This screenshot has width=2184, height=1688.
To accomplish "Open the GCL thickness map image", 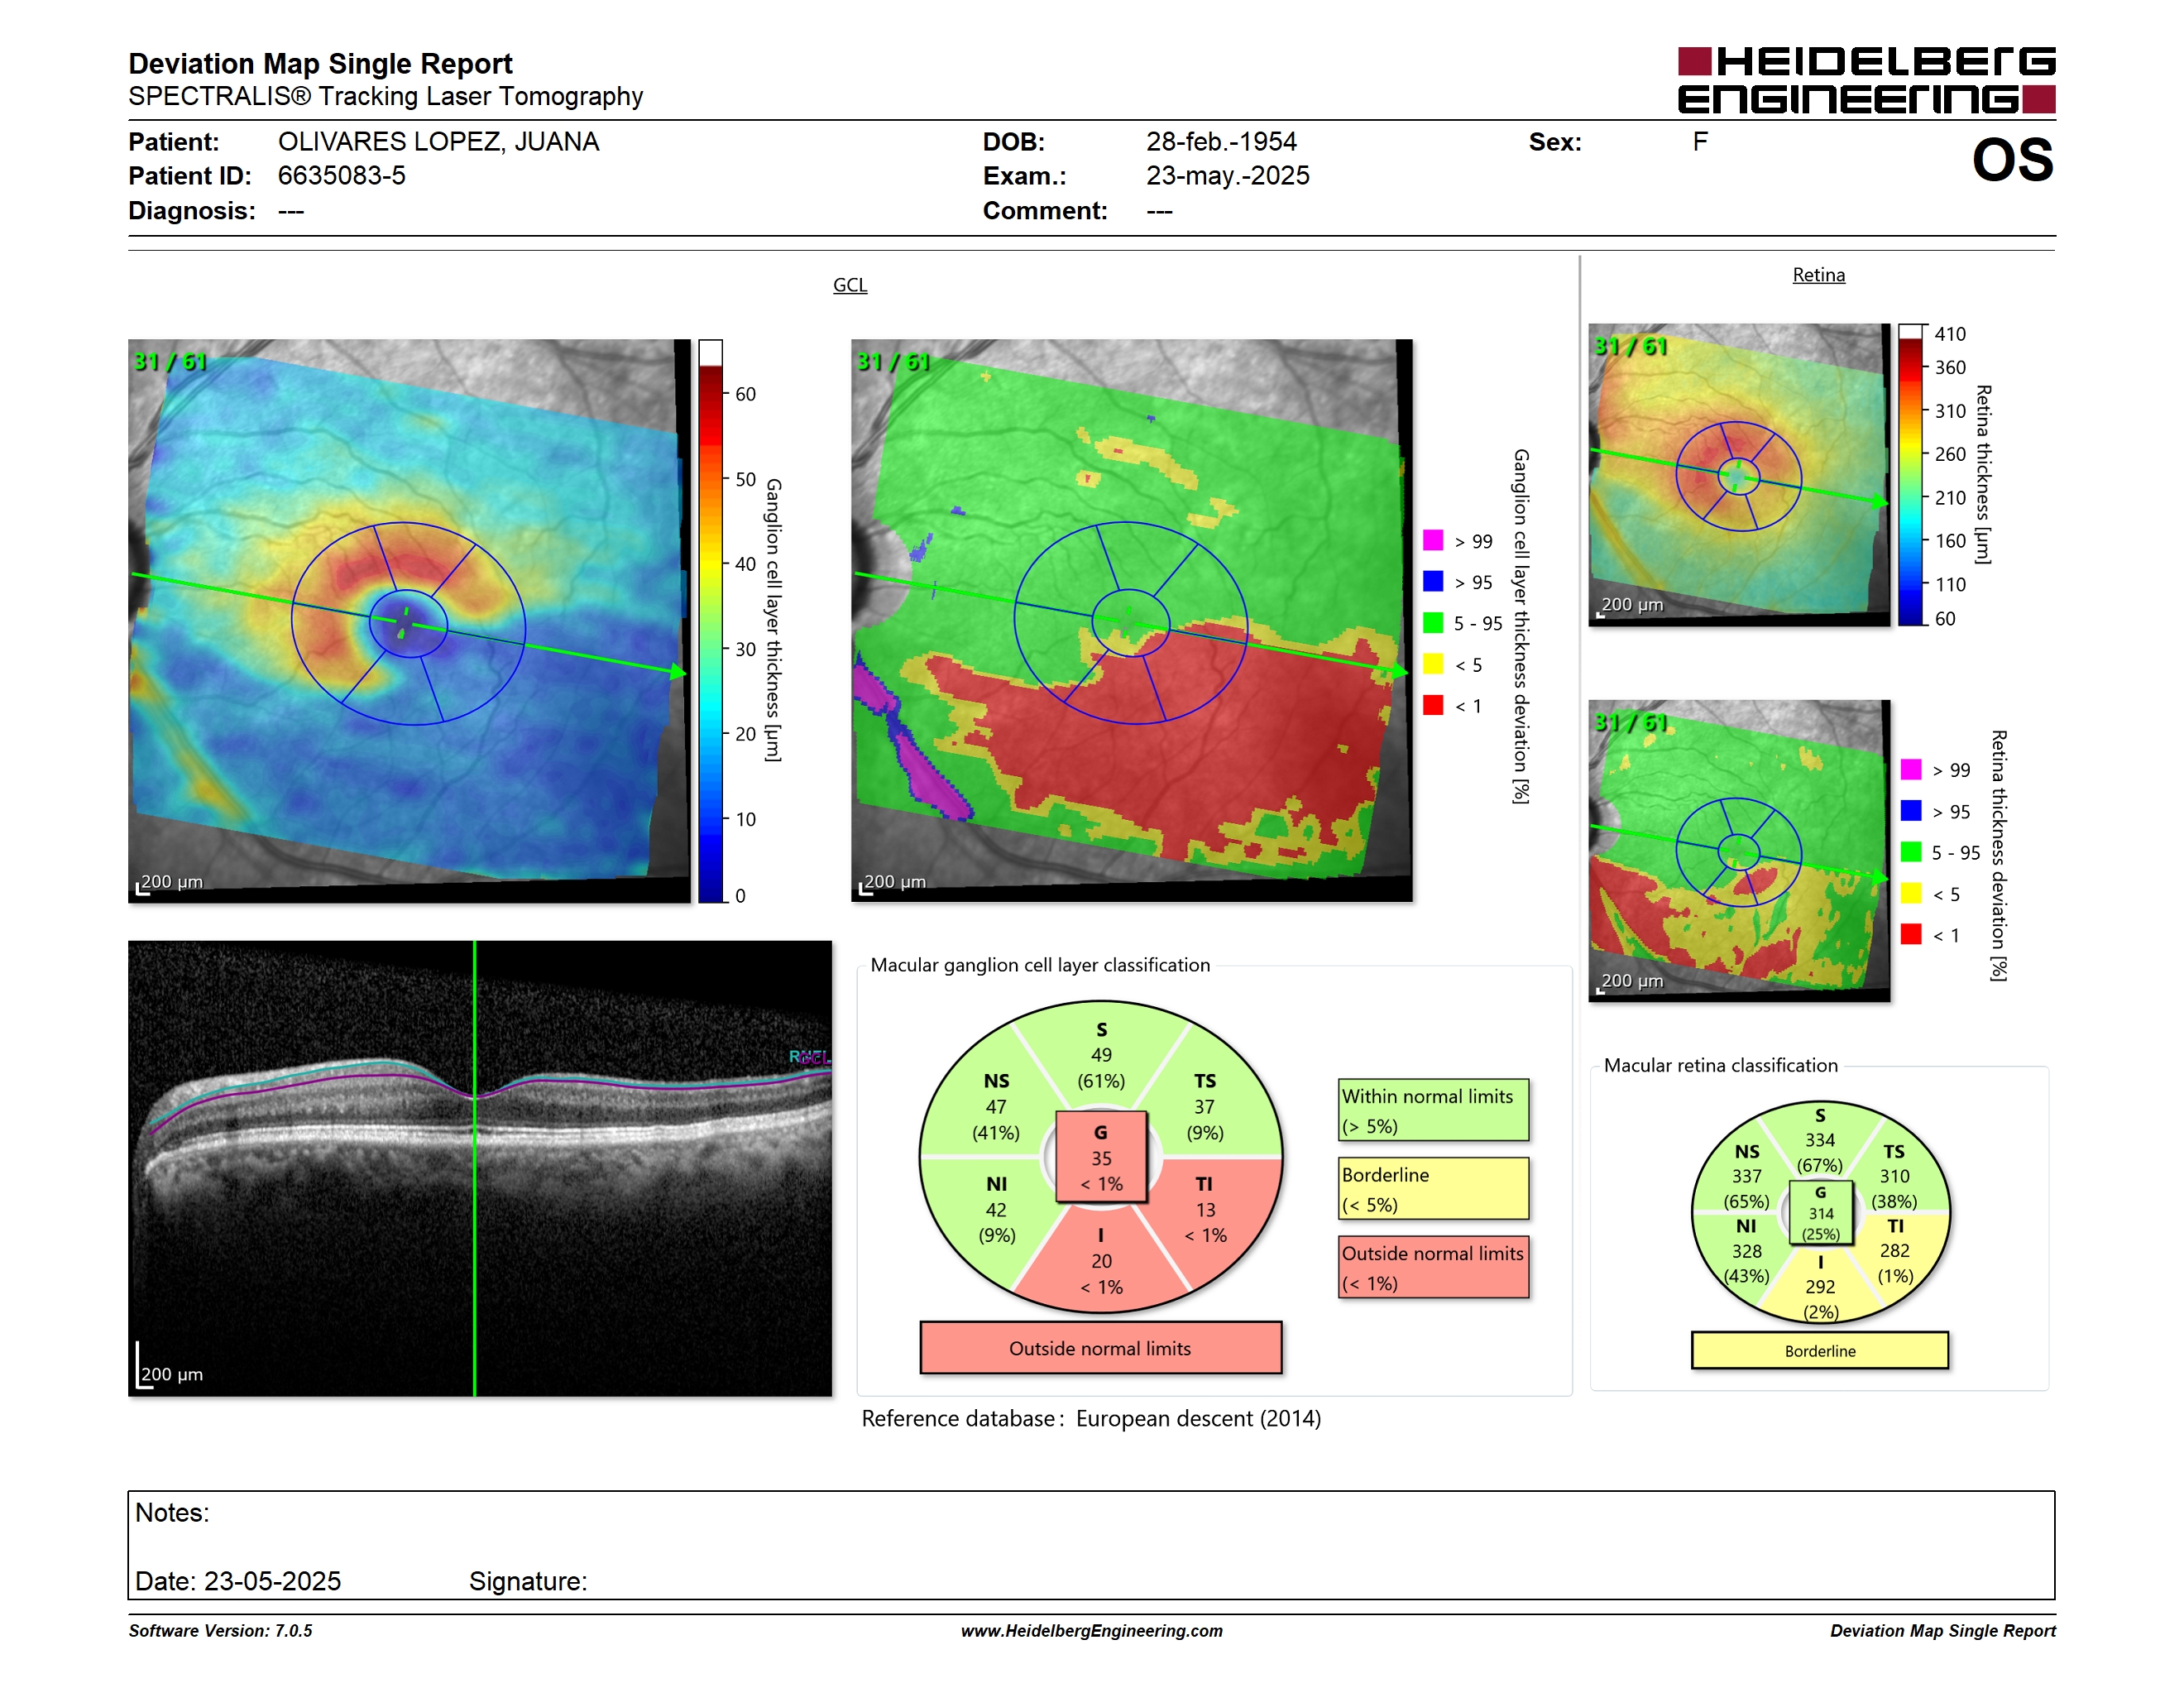I will [x=409, y=620].
